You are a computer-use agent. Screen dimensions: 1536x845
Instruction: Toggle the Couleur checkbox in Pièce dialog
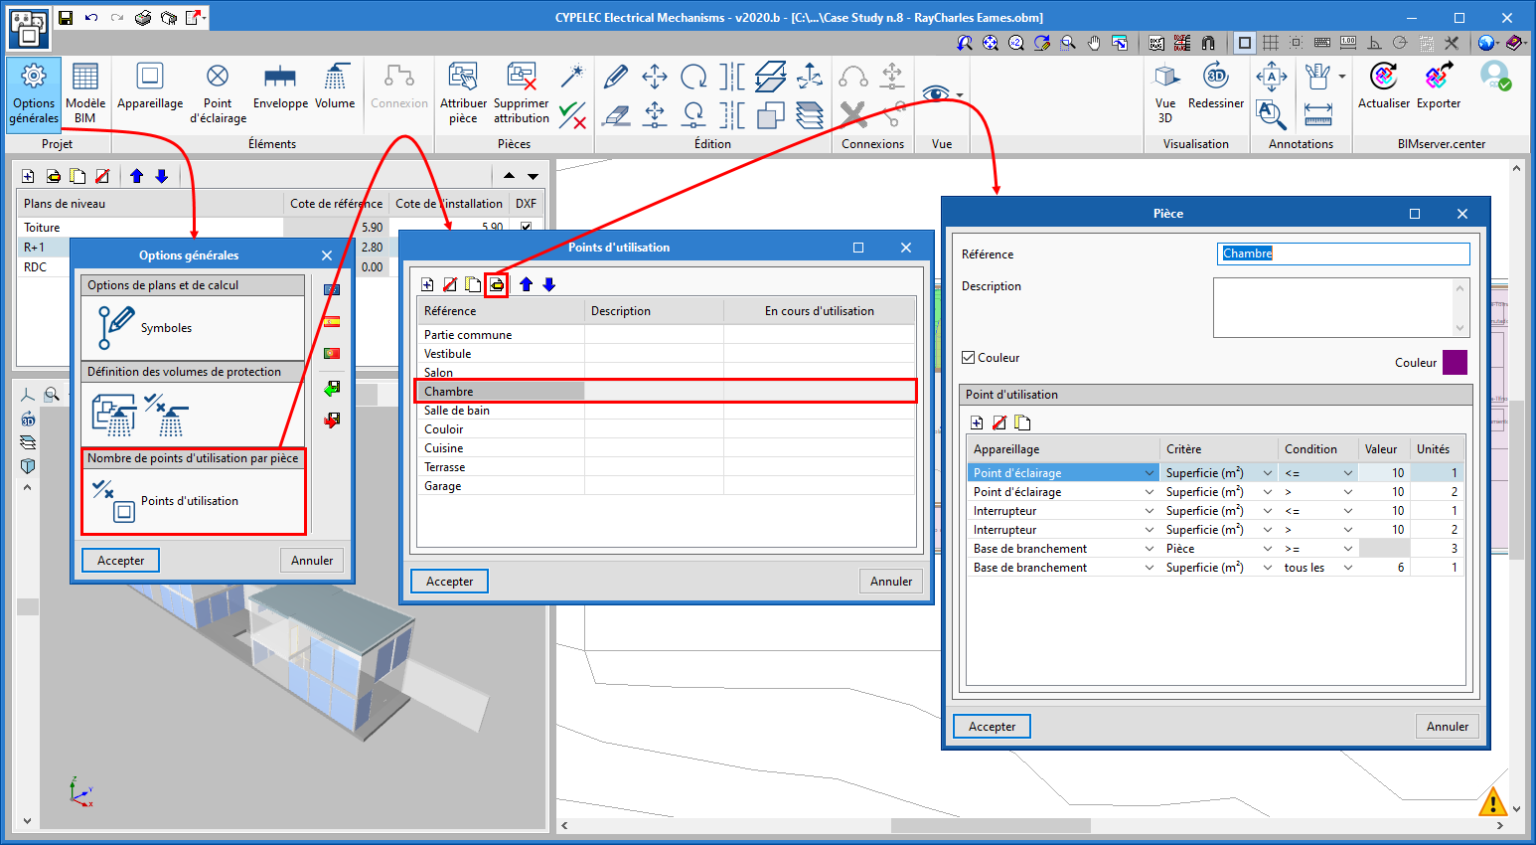coord(968,358)
